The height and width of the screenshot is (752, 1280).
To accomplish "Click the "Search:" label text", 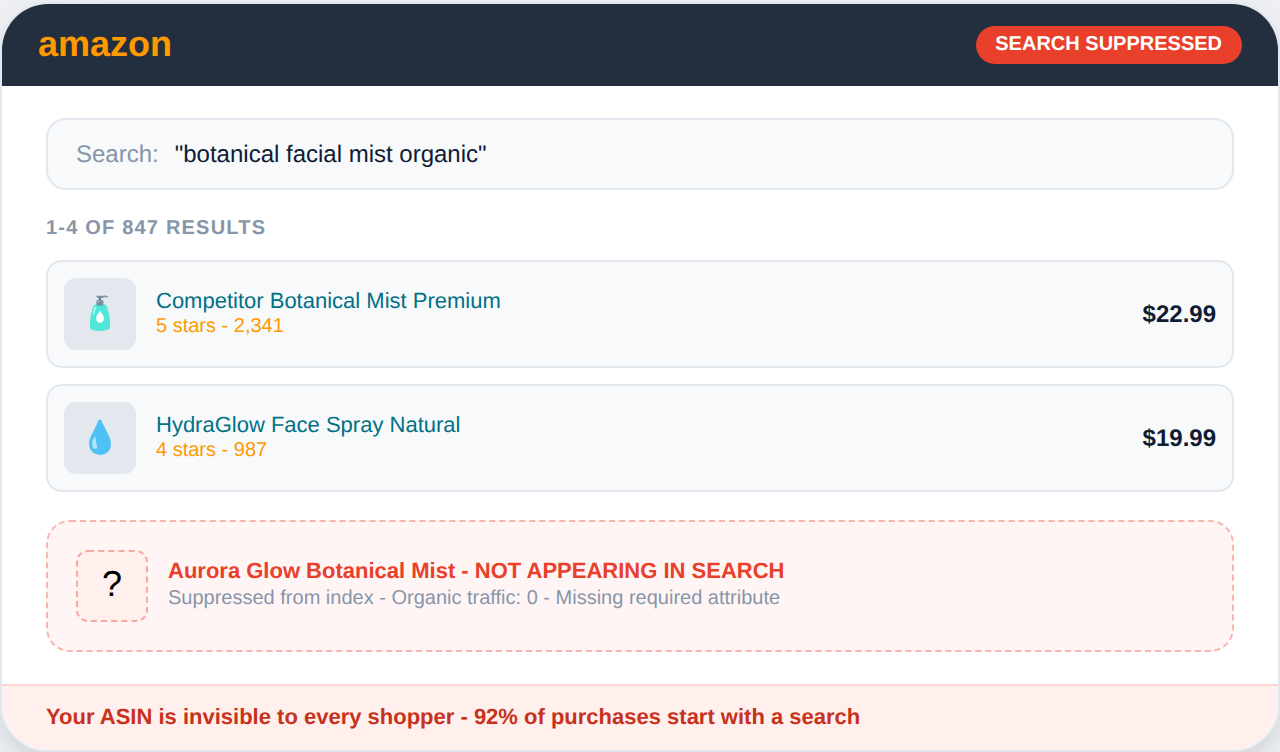I will 117,154.
